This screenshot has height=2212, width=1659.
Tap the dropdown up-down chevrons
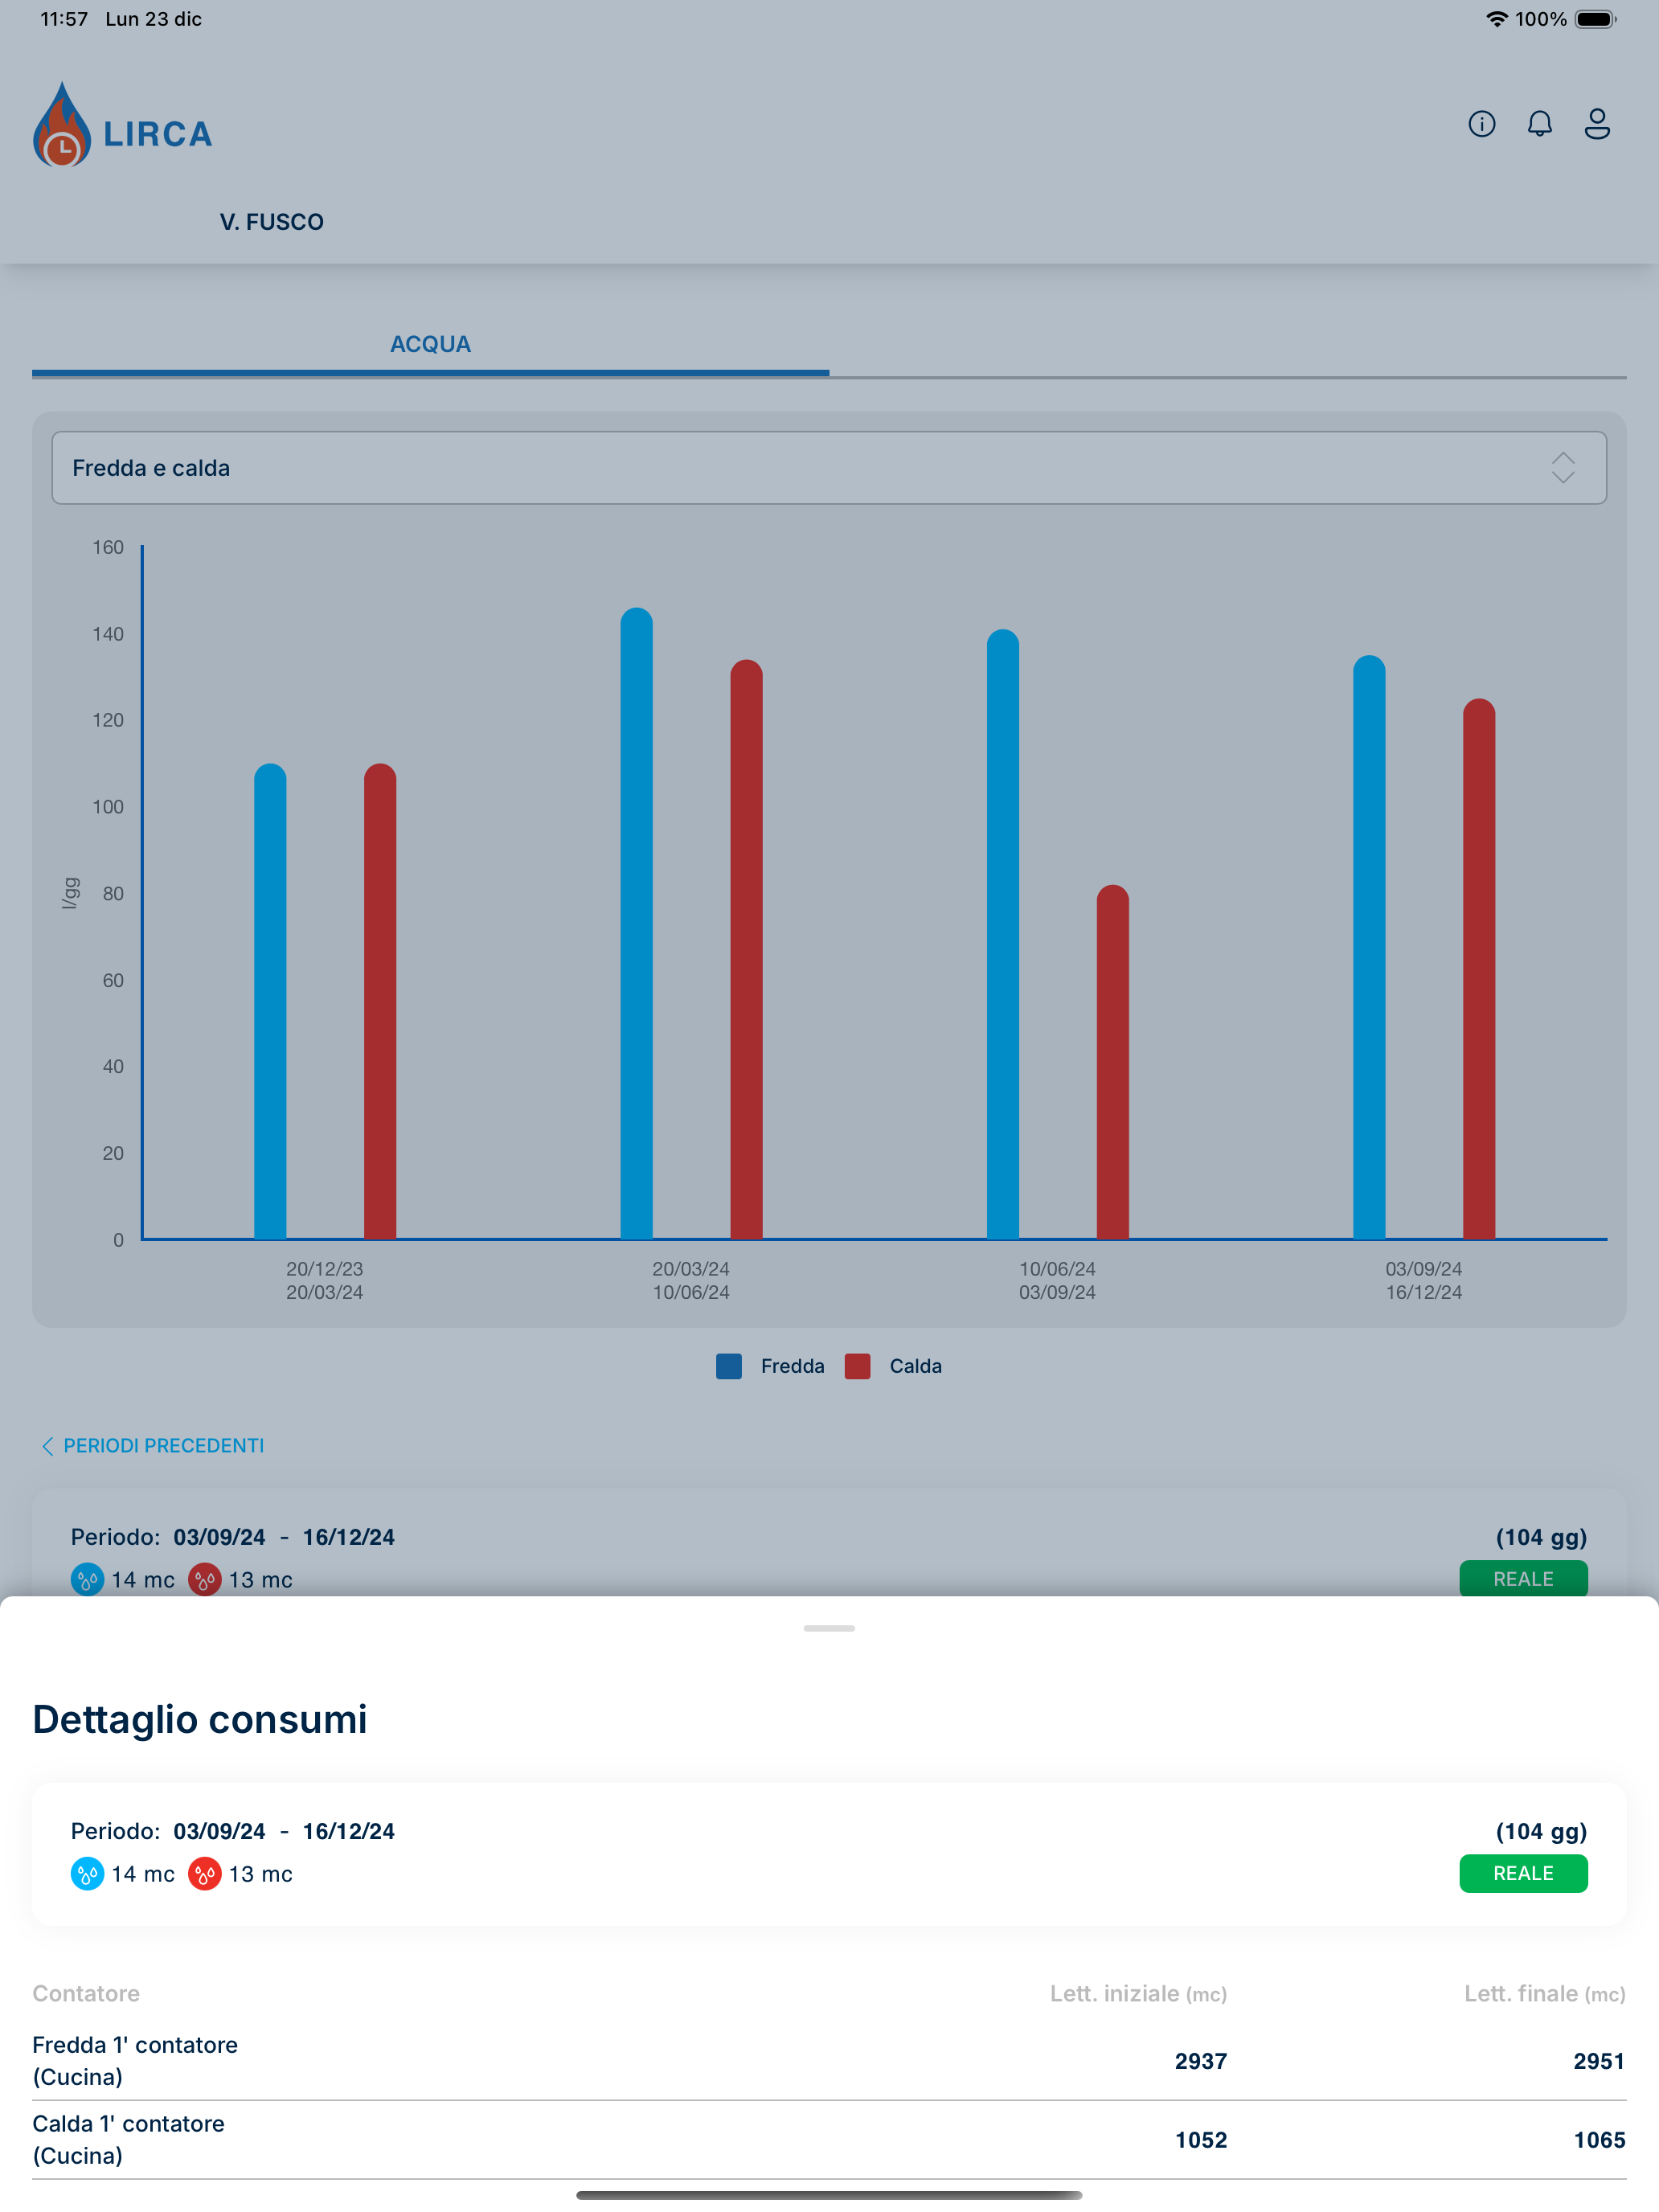click(x=1563, y=468)
